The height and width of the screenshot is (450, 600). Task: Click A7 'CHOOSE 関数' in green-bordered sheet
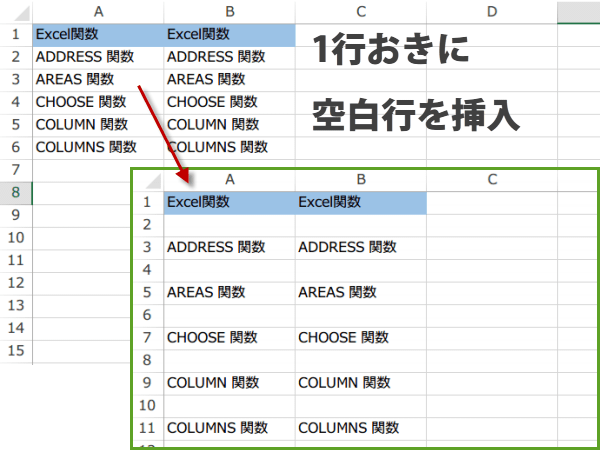click(x=230, y=338)
